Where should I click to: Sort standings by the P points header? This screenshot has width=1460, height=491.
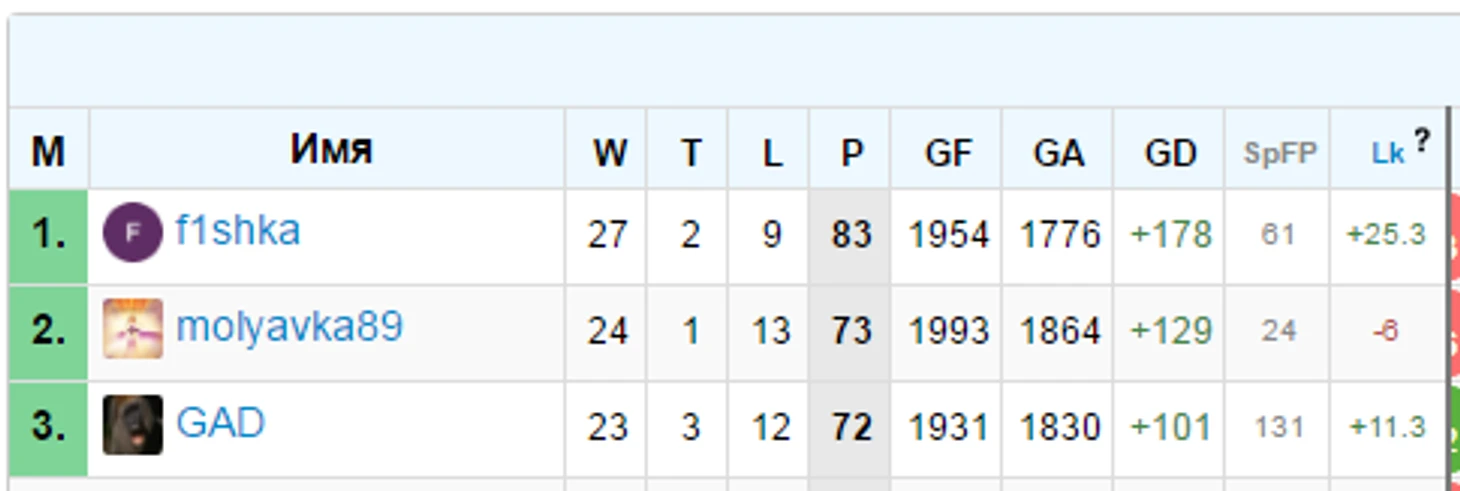[x=851, y=153]
